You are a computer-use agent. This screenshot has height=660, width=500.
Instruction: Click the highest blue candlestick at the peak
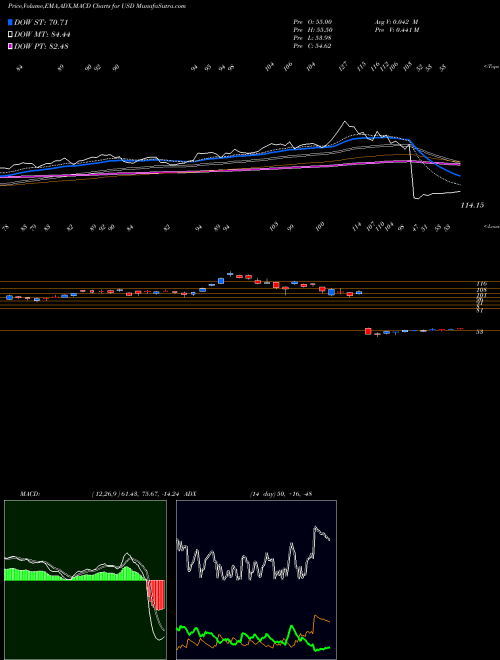point(230,274)
